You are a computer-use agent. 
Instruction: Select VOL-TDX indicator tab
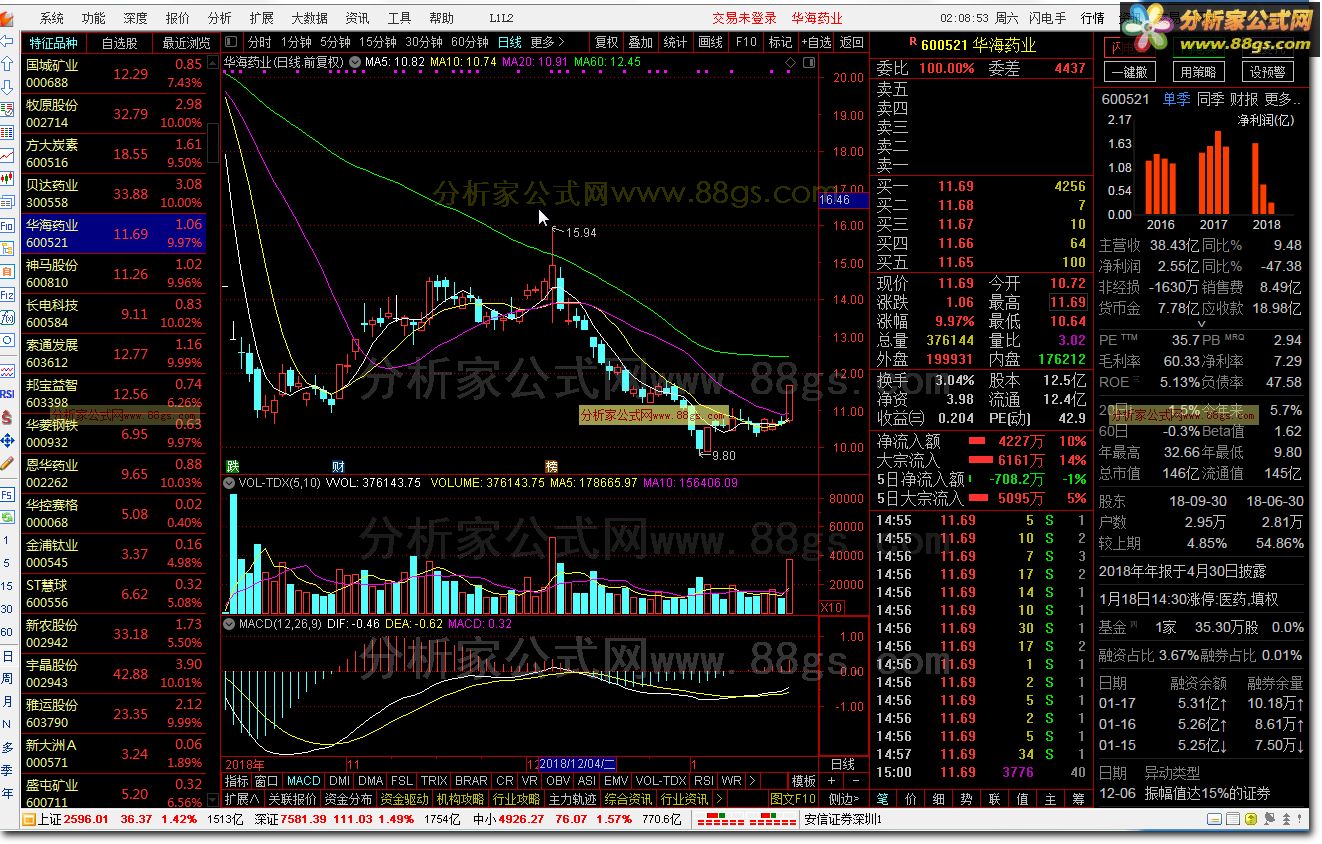point(661,781)
